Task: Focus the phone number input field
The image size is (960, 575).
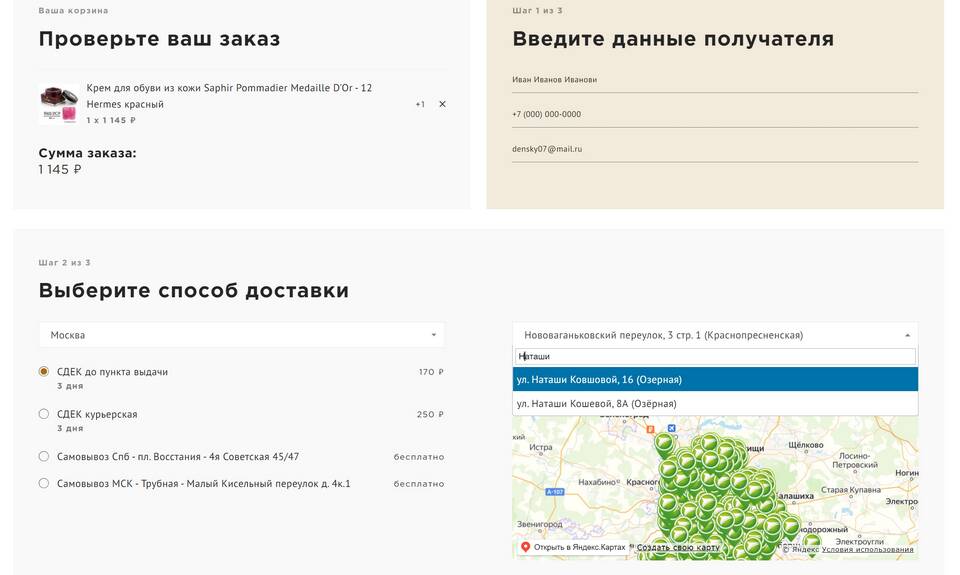Action: [714, 114]
